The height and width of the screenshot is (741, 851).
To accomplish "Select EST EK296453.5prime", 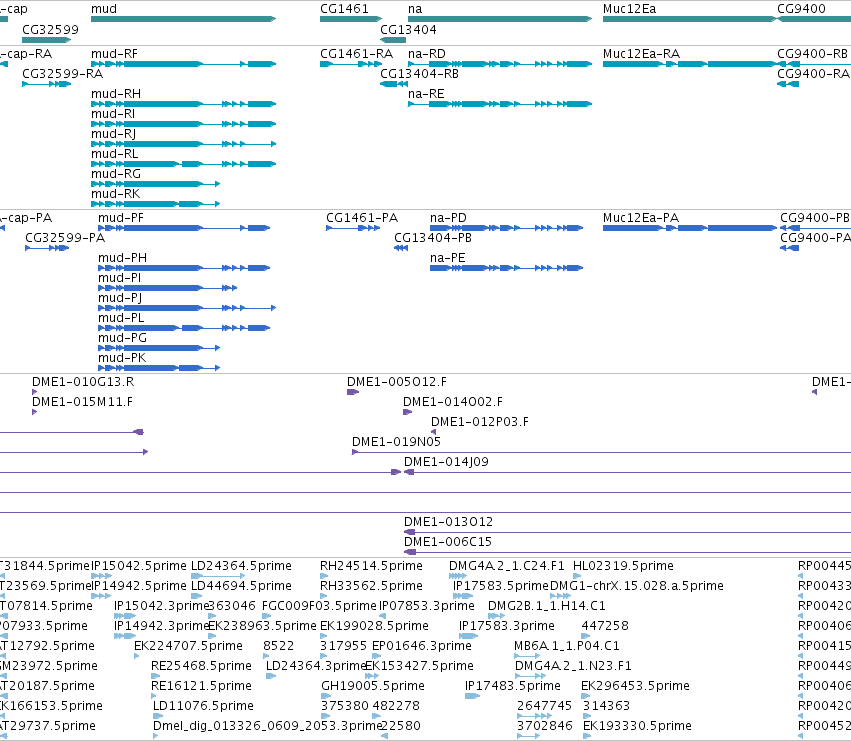I will pyautogui.click(x=586, y=696).
